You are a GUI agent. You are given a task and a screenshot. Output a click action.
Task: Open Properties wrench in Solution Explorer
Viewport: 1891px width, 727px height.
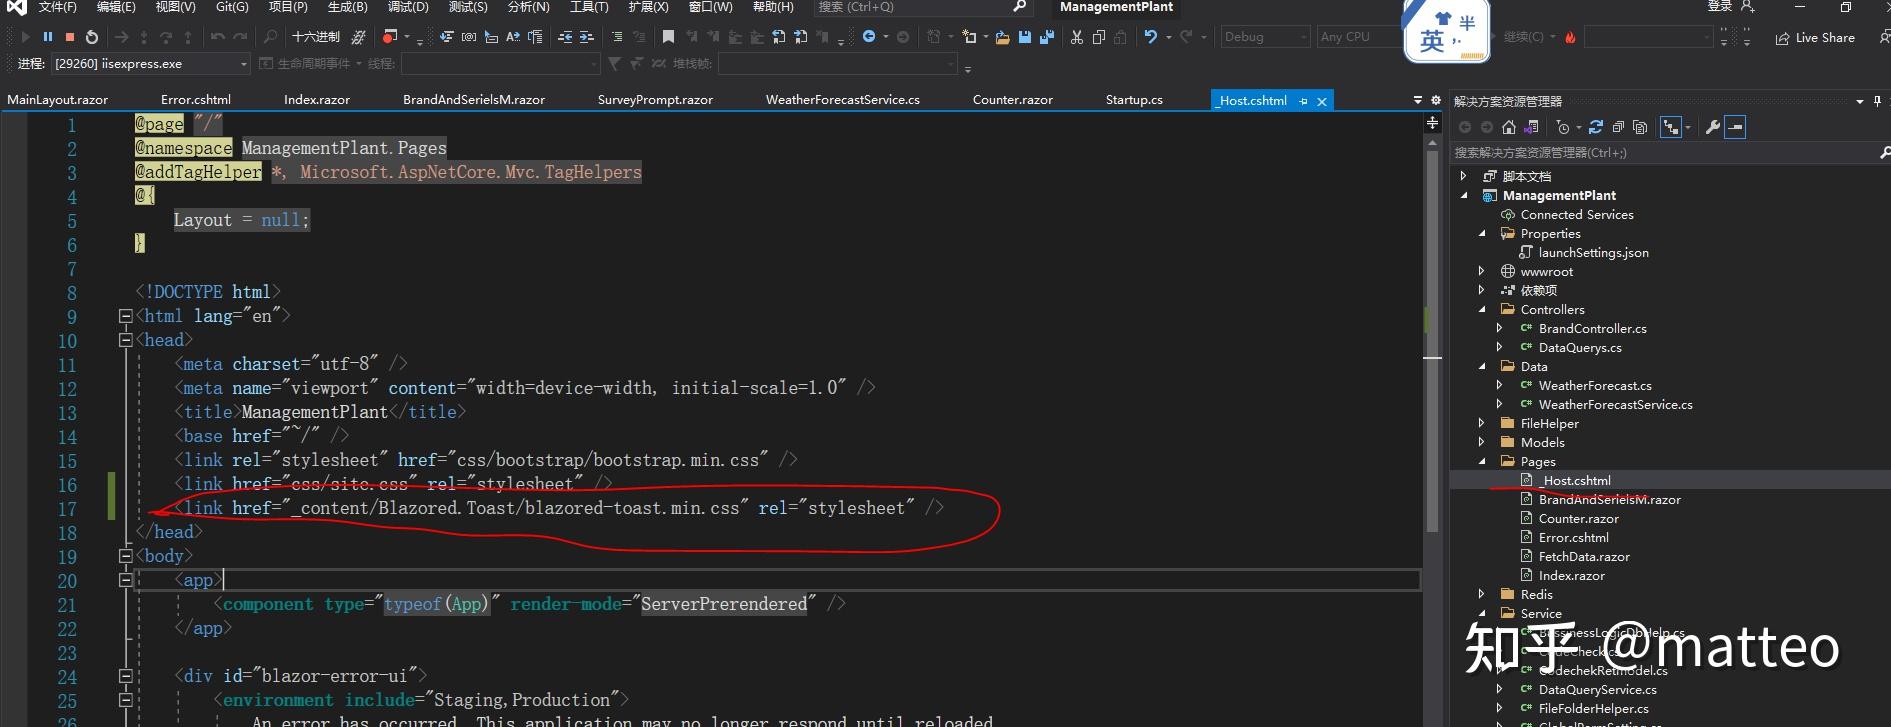point(1712,127)
